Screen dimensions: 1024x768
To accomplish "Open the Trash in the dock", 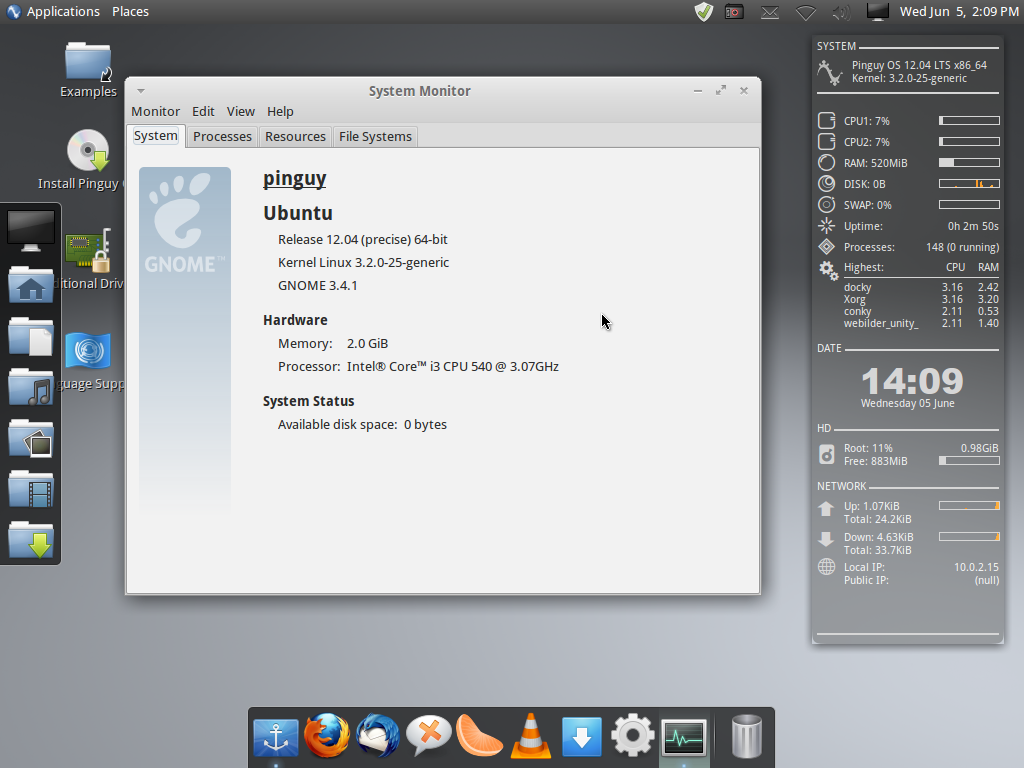I will 746,736.
